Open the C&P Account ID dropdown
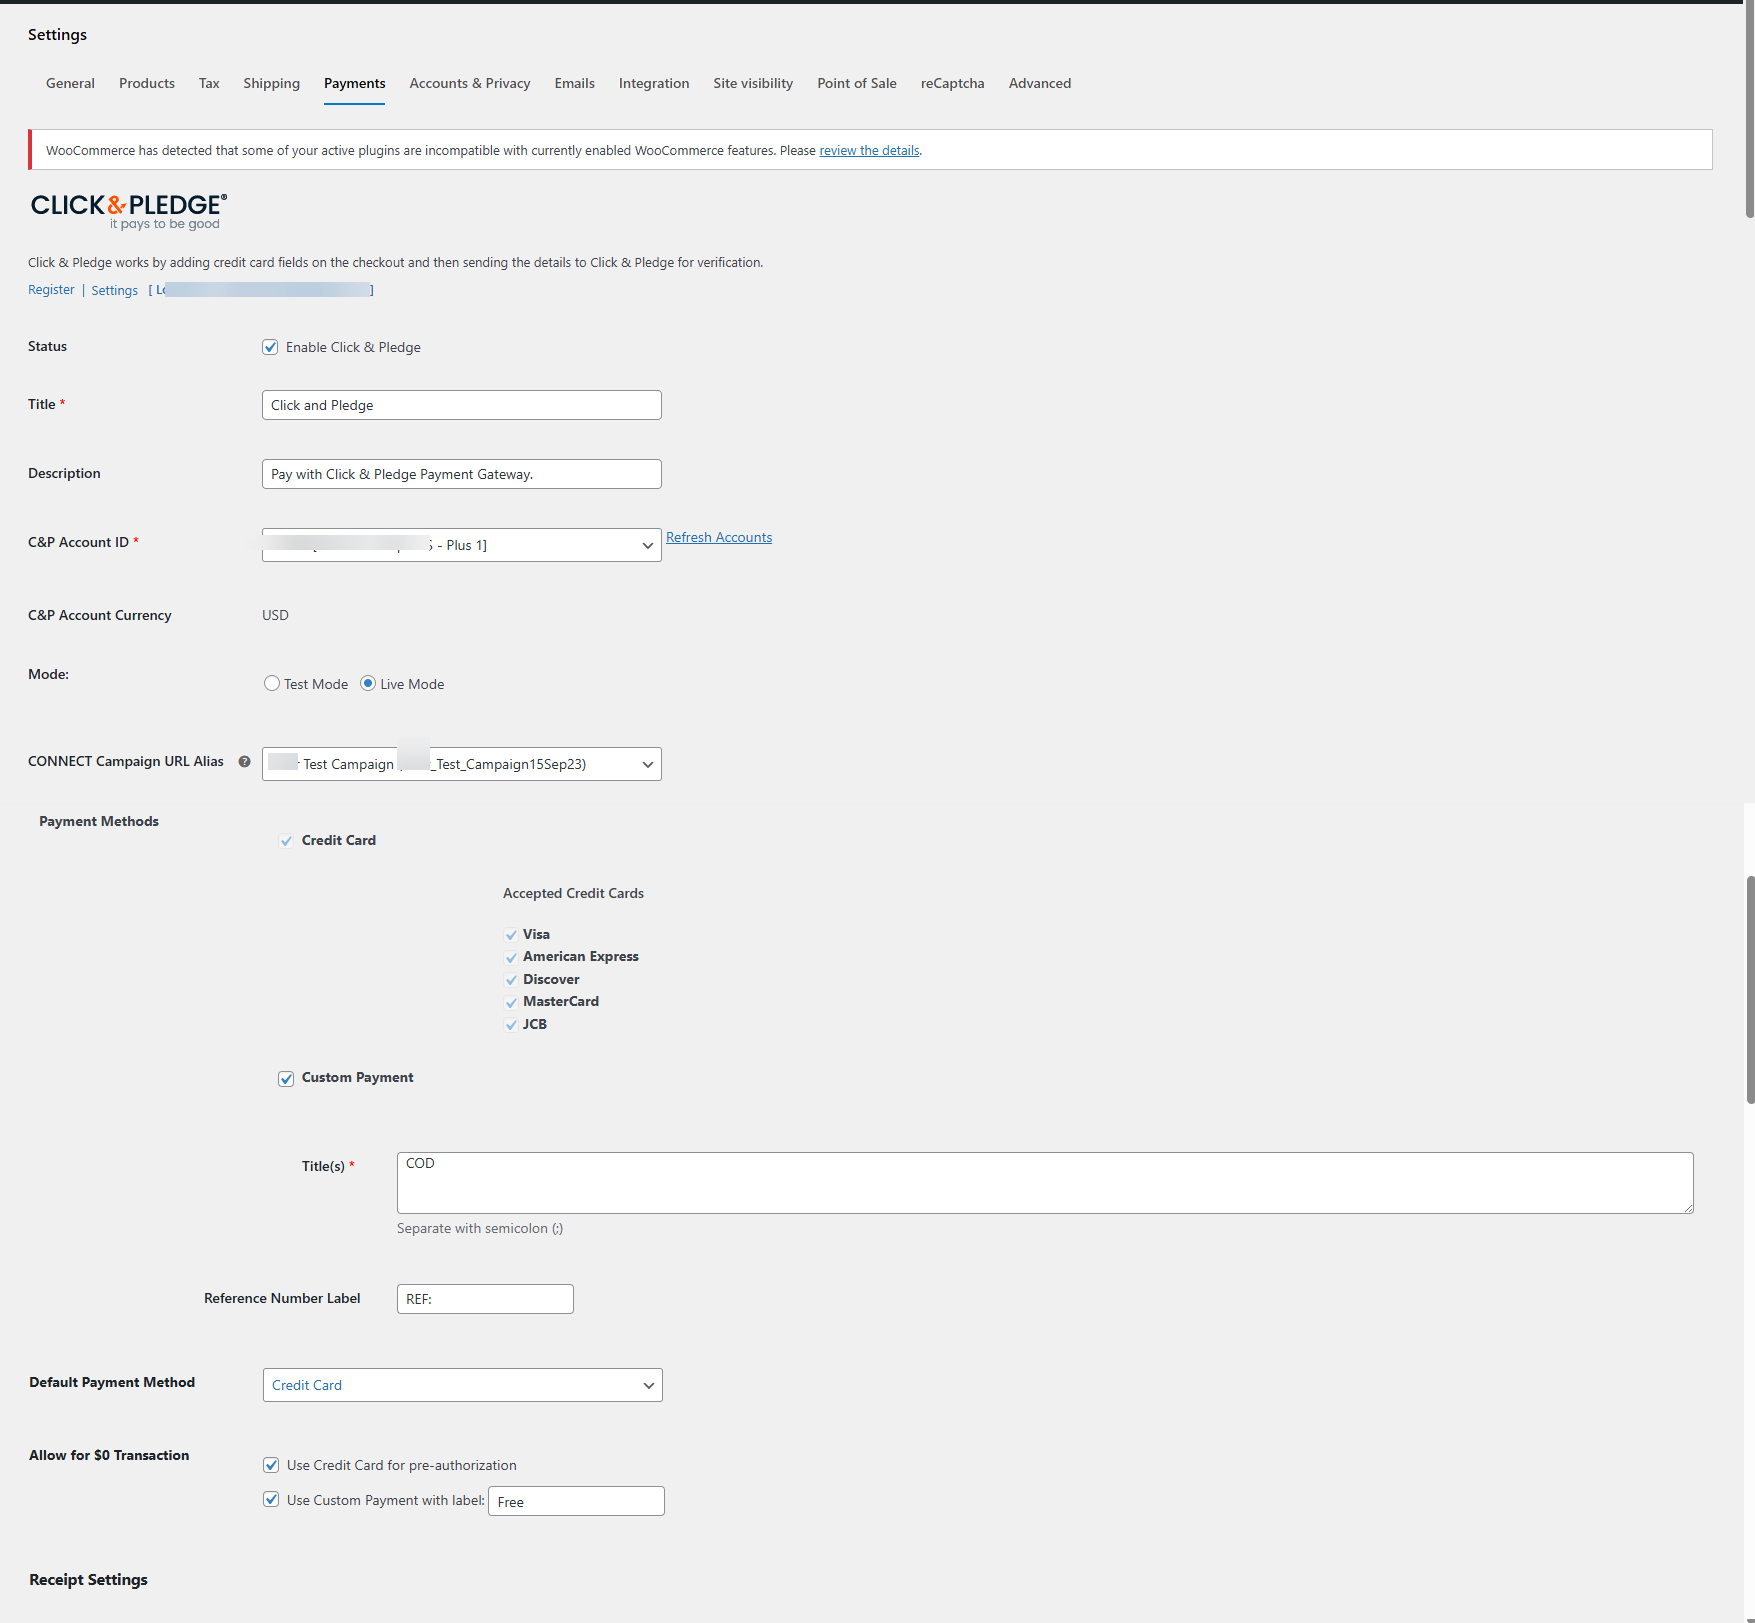This screenshot has width=1755, height=1623. click(462, 545)
